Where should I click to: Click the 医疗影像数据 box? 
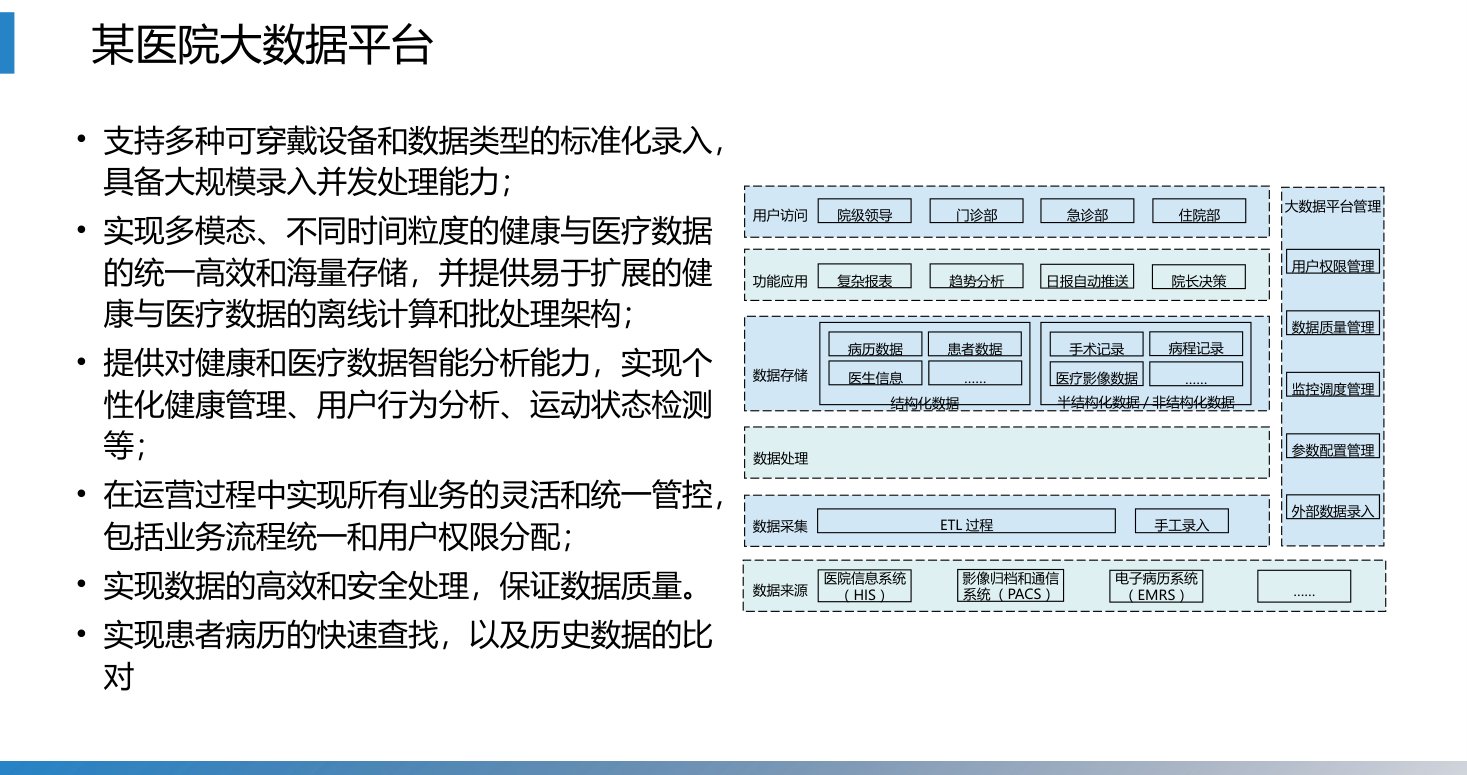click(x=1097, y=374)
